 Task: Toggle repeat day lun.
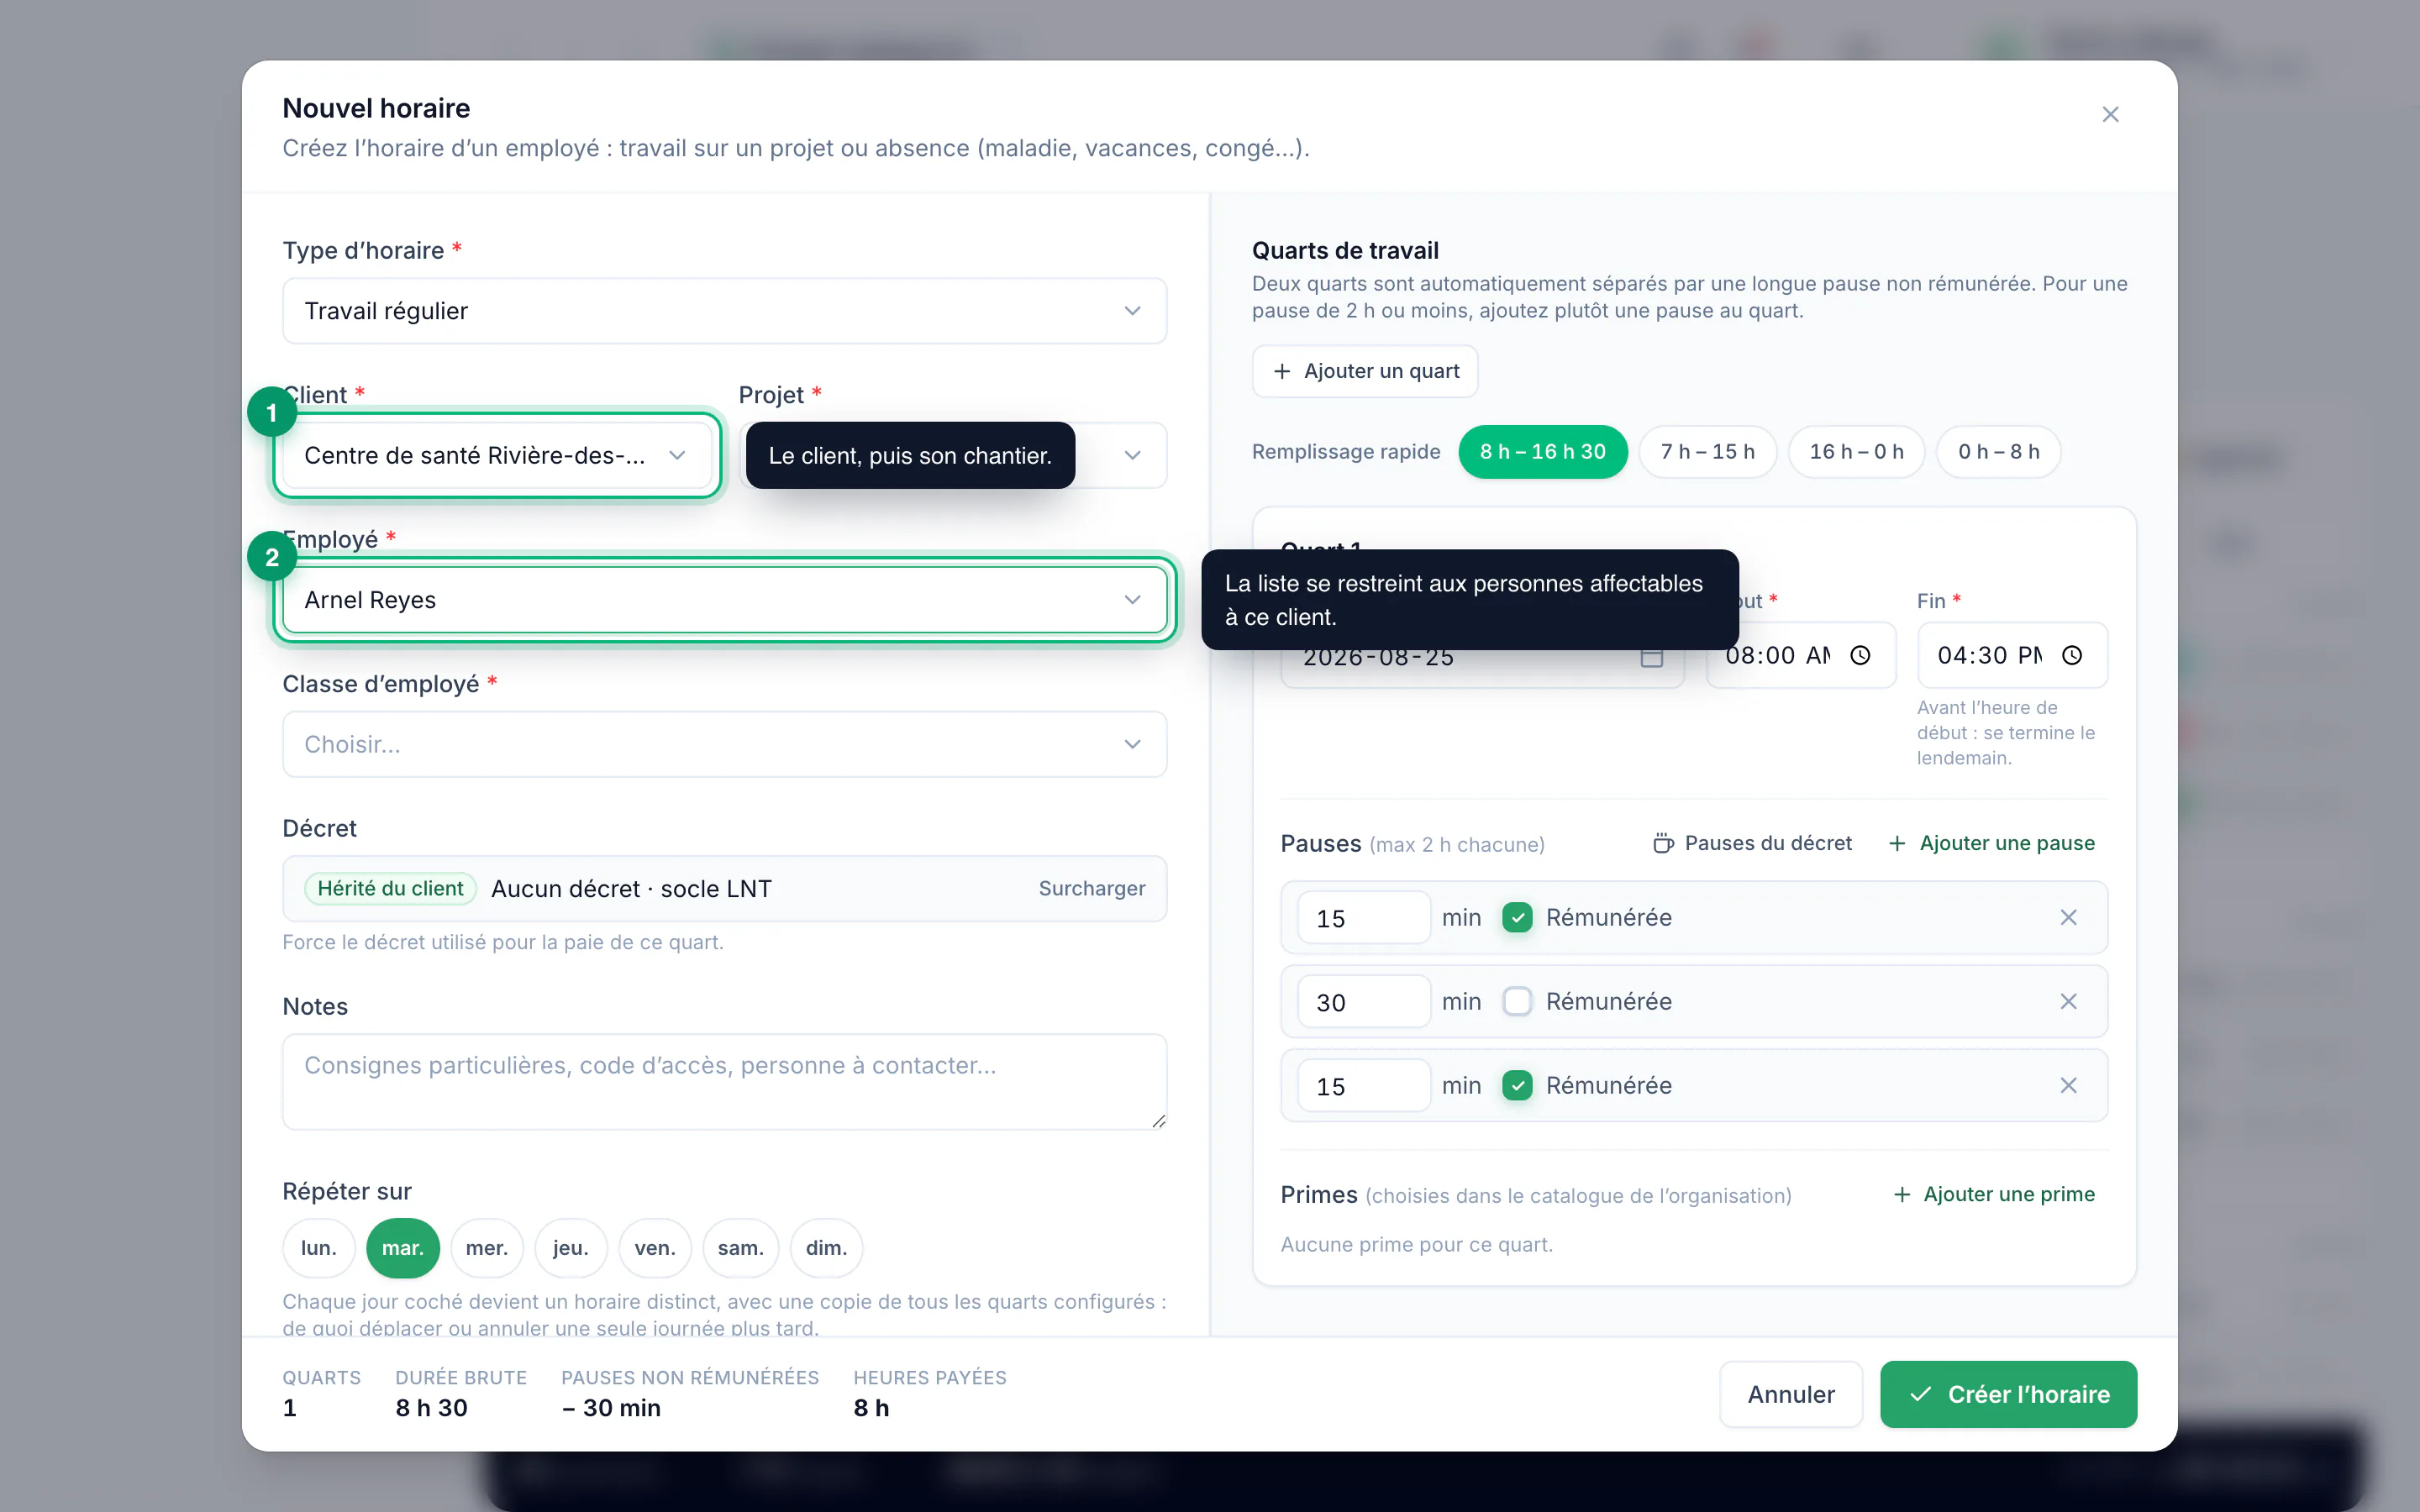click(319, 1248)
